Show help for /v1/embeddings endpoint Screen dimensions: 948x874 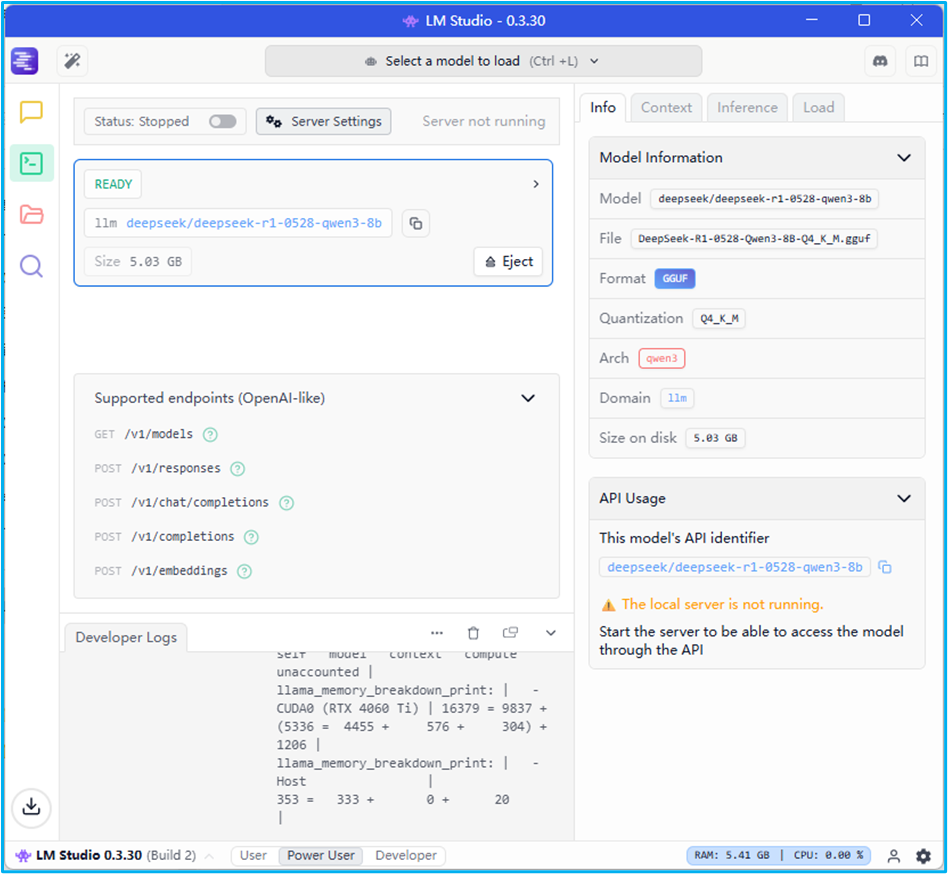[x=244, y=571]
